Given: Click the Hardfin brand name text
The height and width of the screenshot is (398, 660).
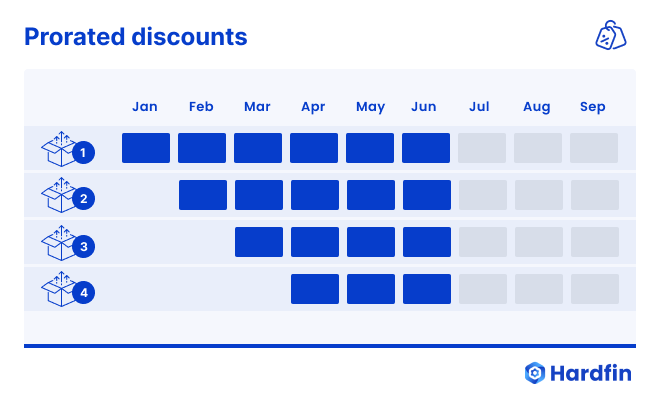Looking at the screenshot, I should click(591, 373).
